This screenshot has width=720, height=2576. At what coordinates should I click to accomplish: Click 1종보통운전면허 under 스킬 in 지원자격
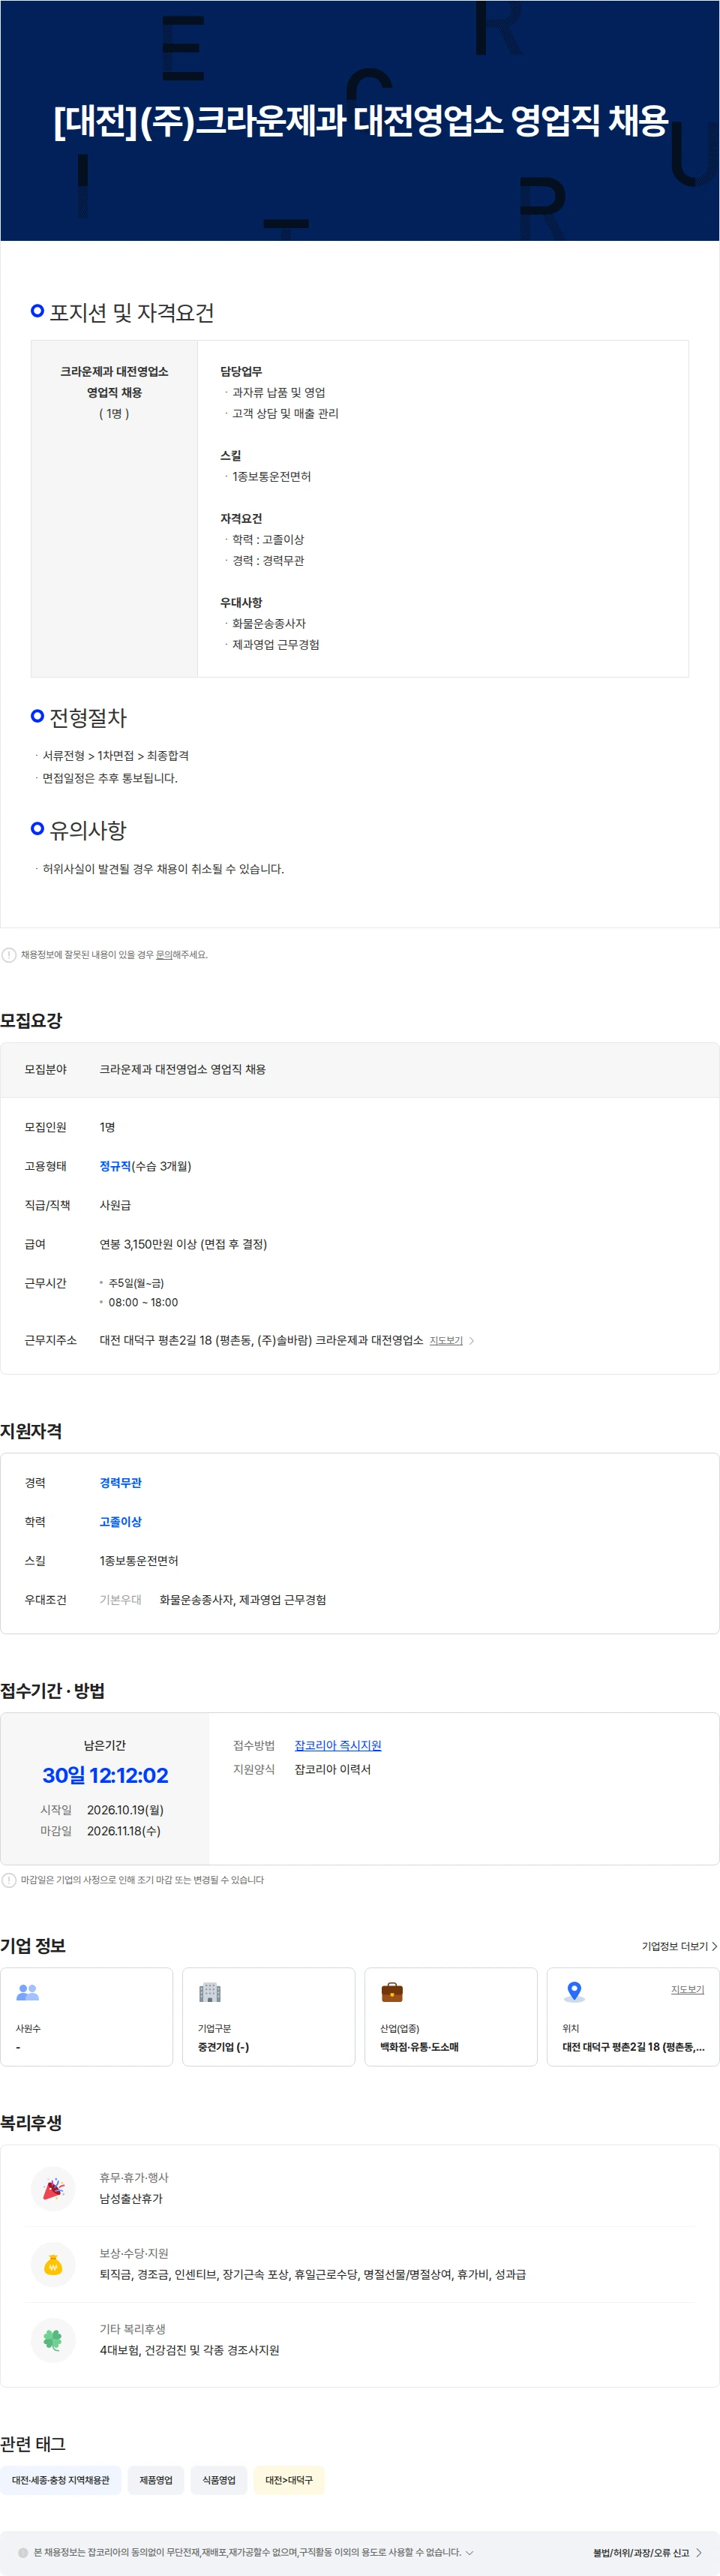click(x=139, y=1561)
